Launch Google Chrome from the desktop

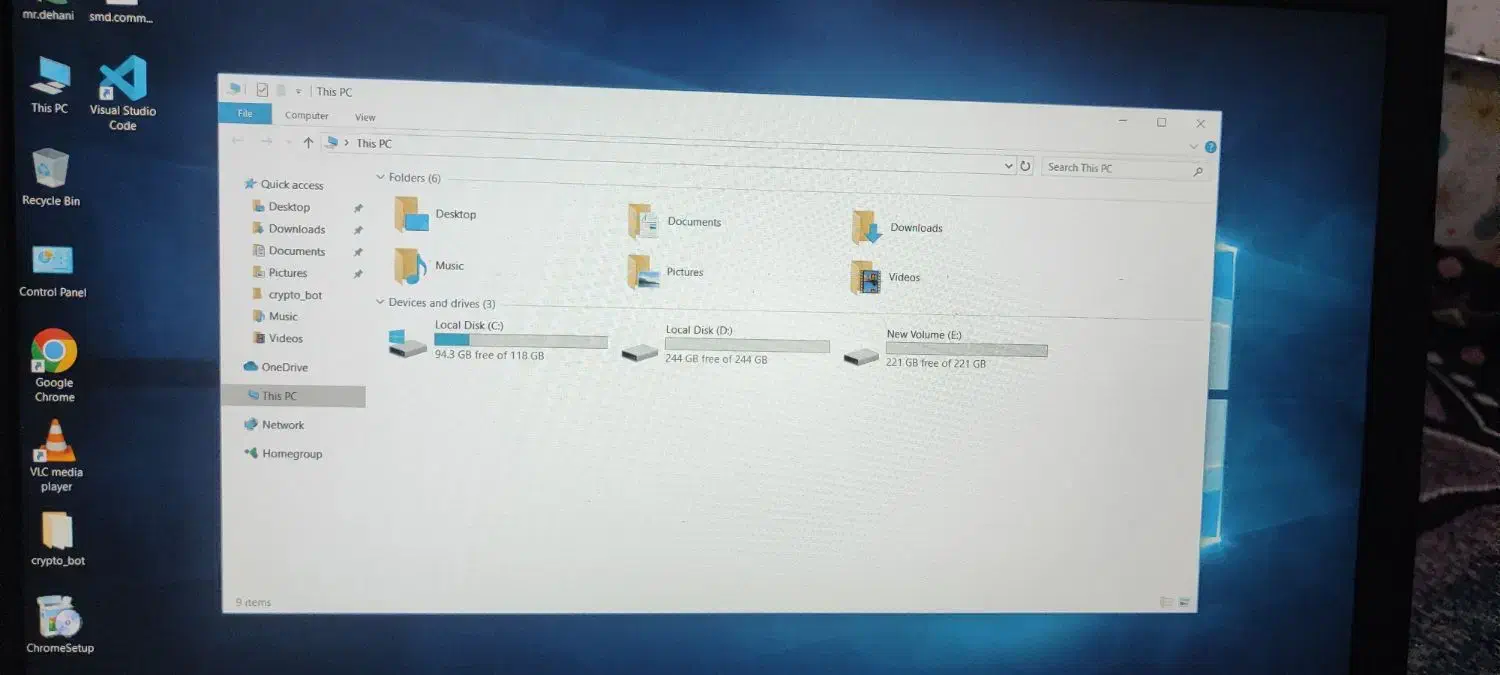pyautogui.click(x=54, y=366)
